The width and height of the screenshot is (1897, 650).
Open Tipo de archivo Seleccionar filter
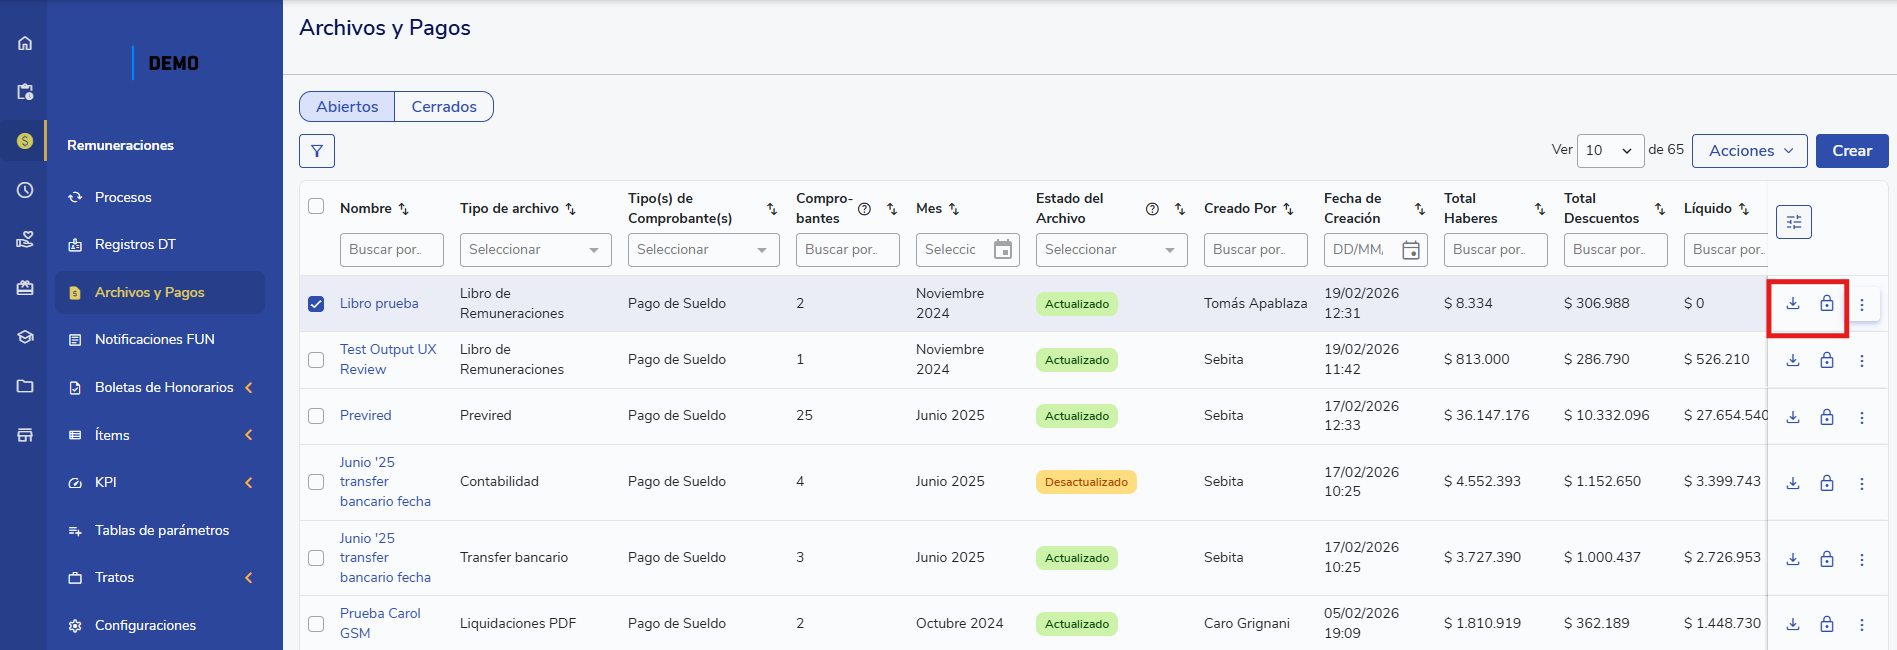pyautogui.click(x=535, y=250)
